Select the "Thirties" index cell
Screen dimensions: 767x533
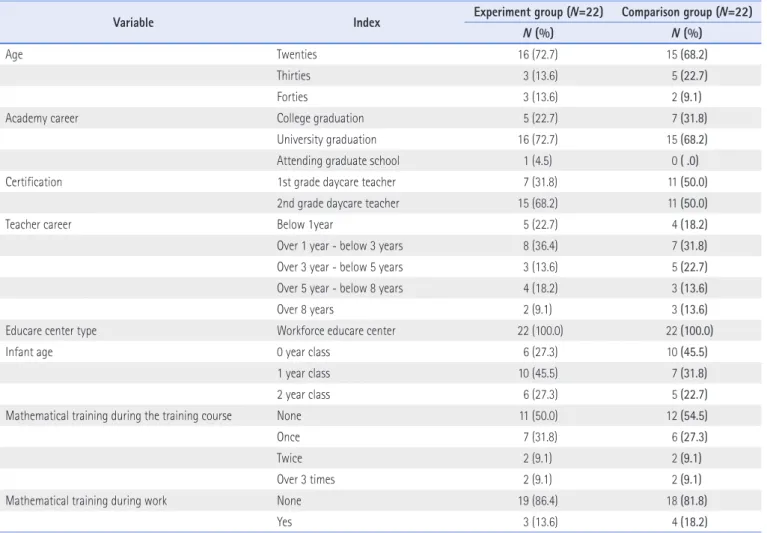click(293, 76)
